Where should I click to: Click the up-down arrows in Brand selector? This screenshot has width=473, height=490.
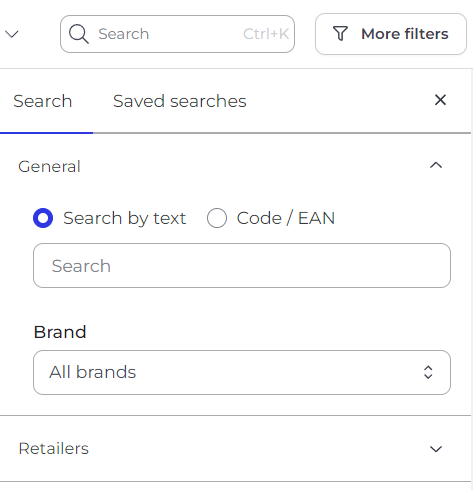[428, 372]
